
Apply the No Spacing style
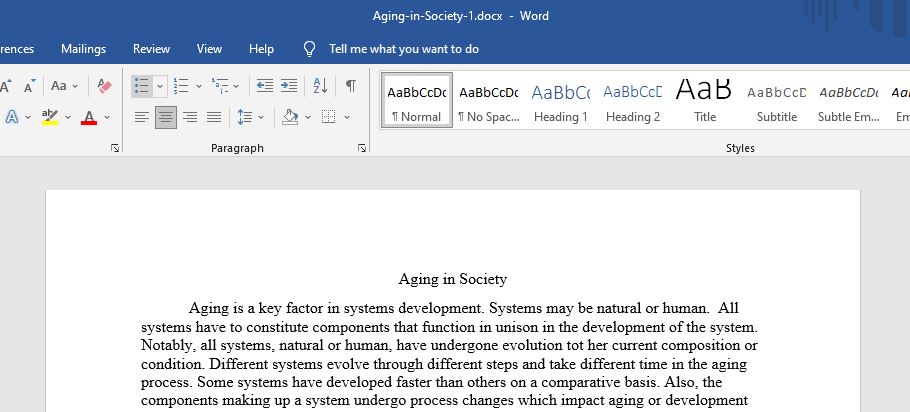(x=489, y=100)
